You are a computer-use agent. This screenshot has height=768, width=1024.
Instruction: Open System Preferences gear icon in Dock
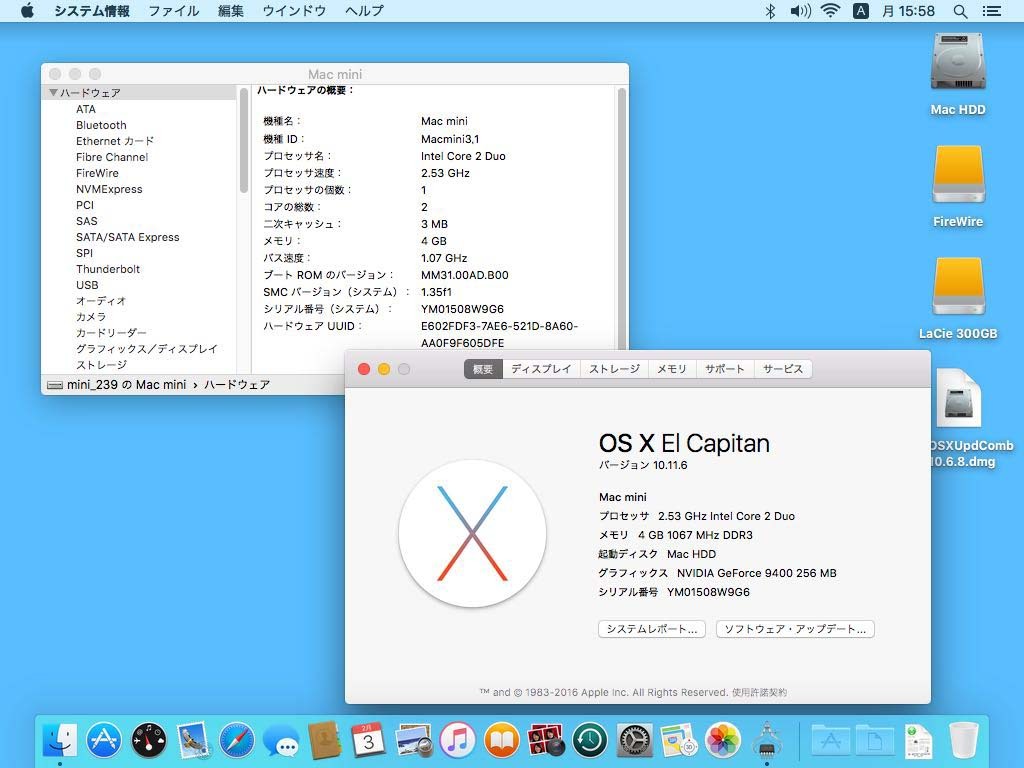tap(634, 741)
